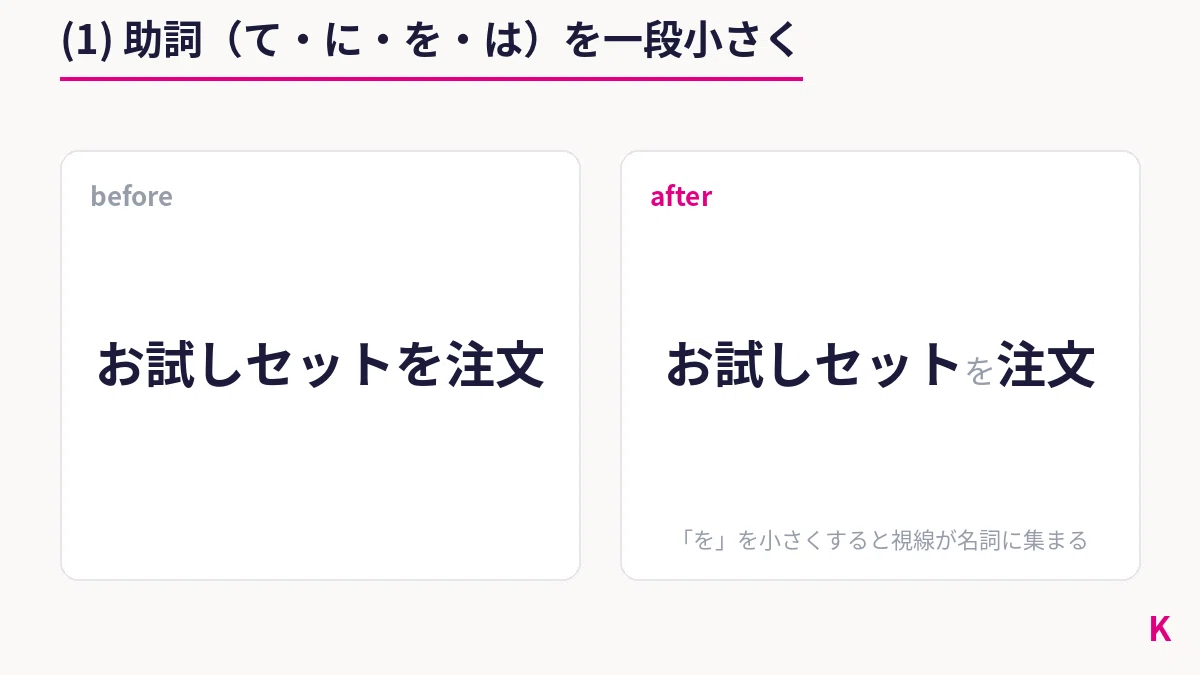Image resolution: width=1200 pixels, height=675 pixels.
Task: Click blank space above the after caption
Action: 880,460
